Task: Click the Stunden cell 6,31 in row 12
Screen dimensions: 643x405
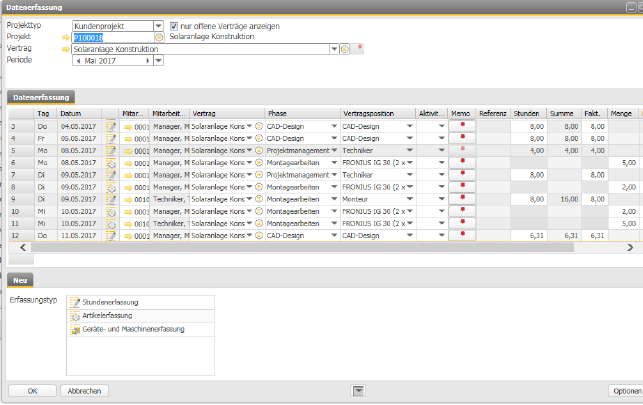Action: (528, 236)
